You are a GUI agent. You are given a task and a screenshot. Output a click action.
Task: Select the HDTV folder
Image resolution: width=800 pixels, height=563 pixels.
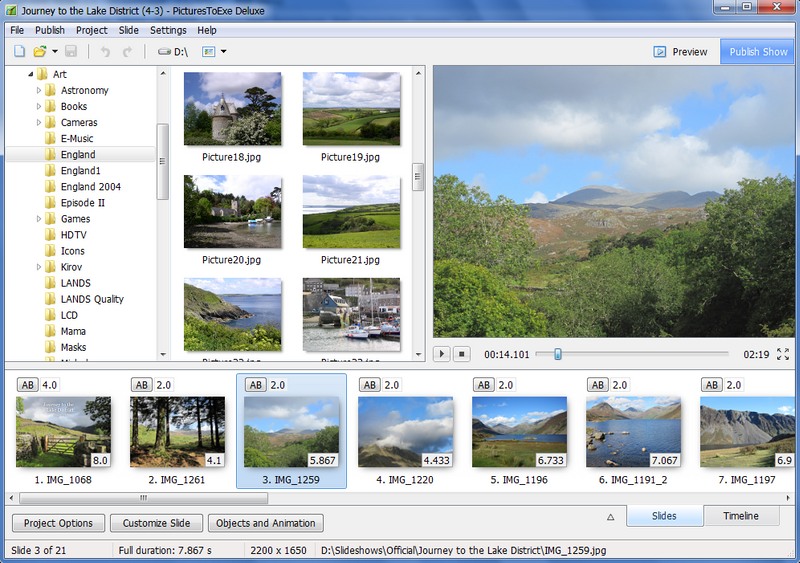click(66, 235)
